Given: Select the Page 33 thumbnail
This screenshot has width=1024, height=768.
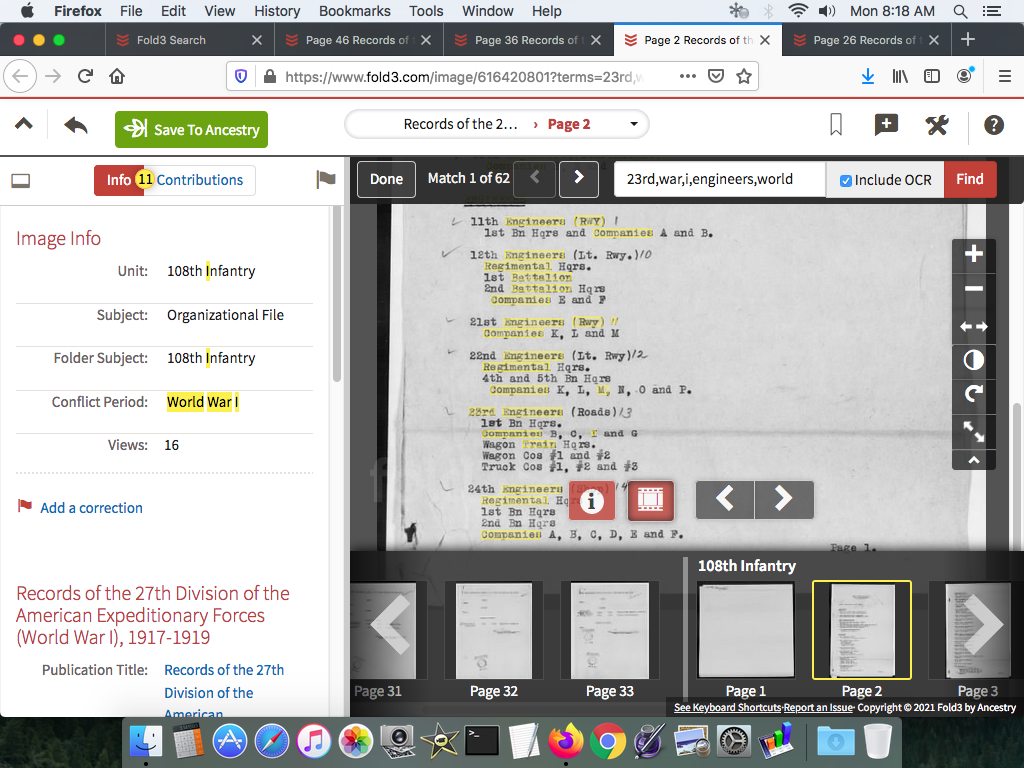Looking at the screenshot, I should click(x=609, y=630).
